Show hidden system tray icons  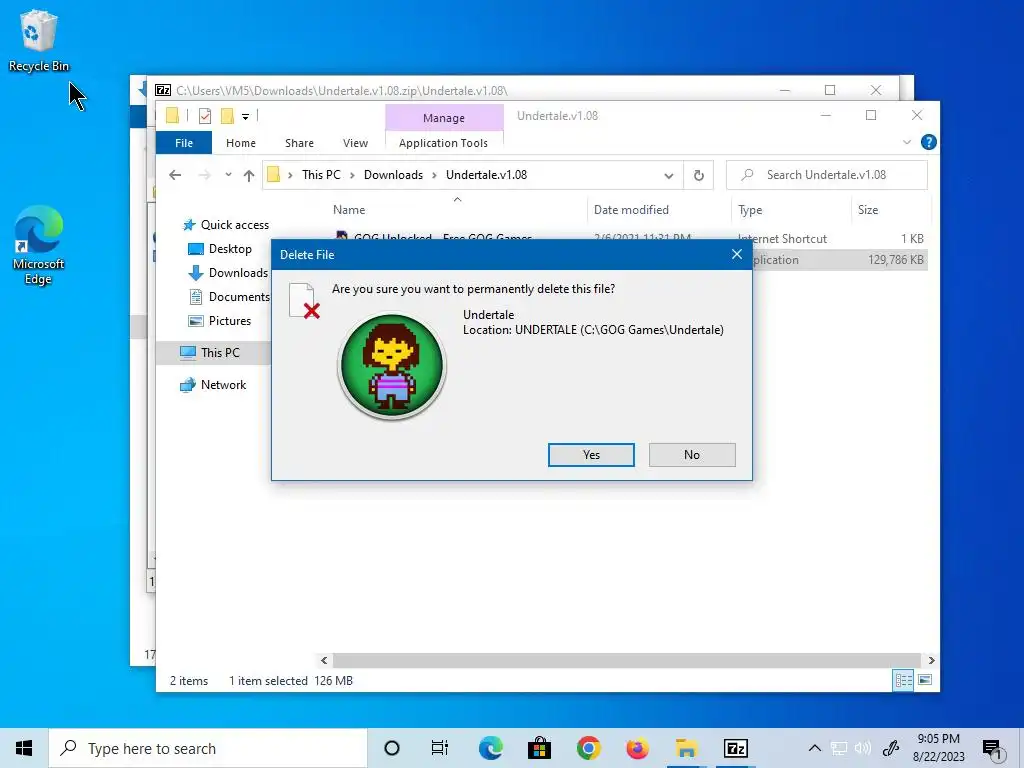[814, 748]
